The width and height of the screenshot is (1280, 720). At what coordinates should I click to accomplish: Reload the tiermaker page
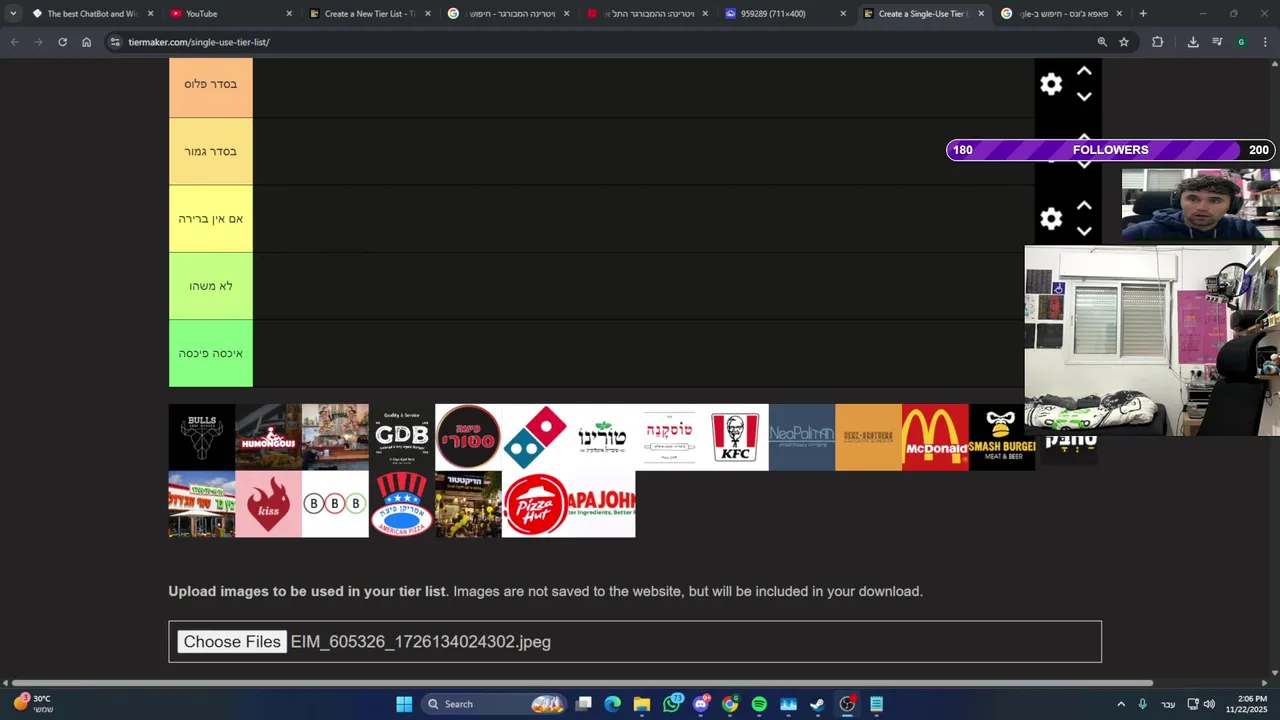(x=62, y=42)
